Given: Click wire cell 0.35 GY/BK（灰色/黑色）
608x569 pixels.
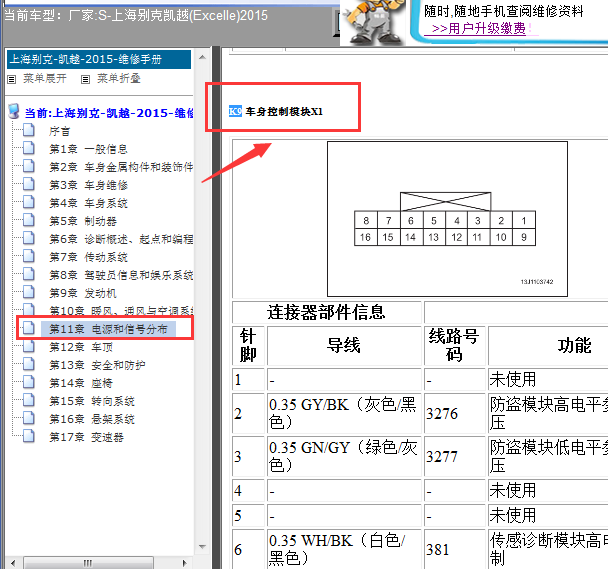Looking at the screenshot, I should 344,413.
